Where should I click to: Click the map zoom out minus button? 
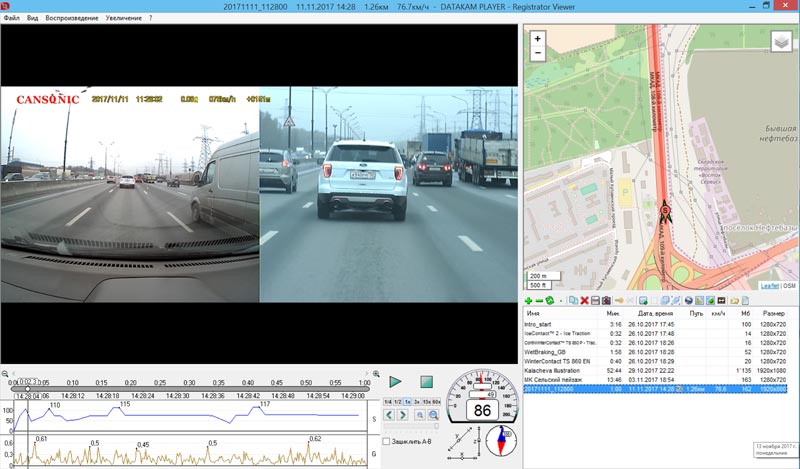538,56
